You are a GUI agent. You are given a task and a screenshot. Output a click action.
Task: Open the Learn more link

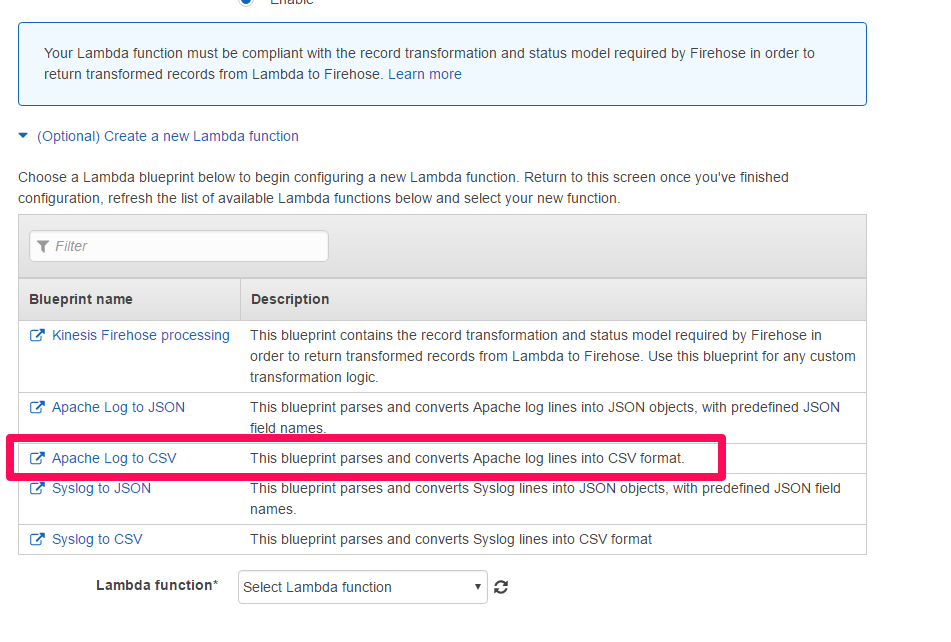pyautogui.click(x=425, y=74)
